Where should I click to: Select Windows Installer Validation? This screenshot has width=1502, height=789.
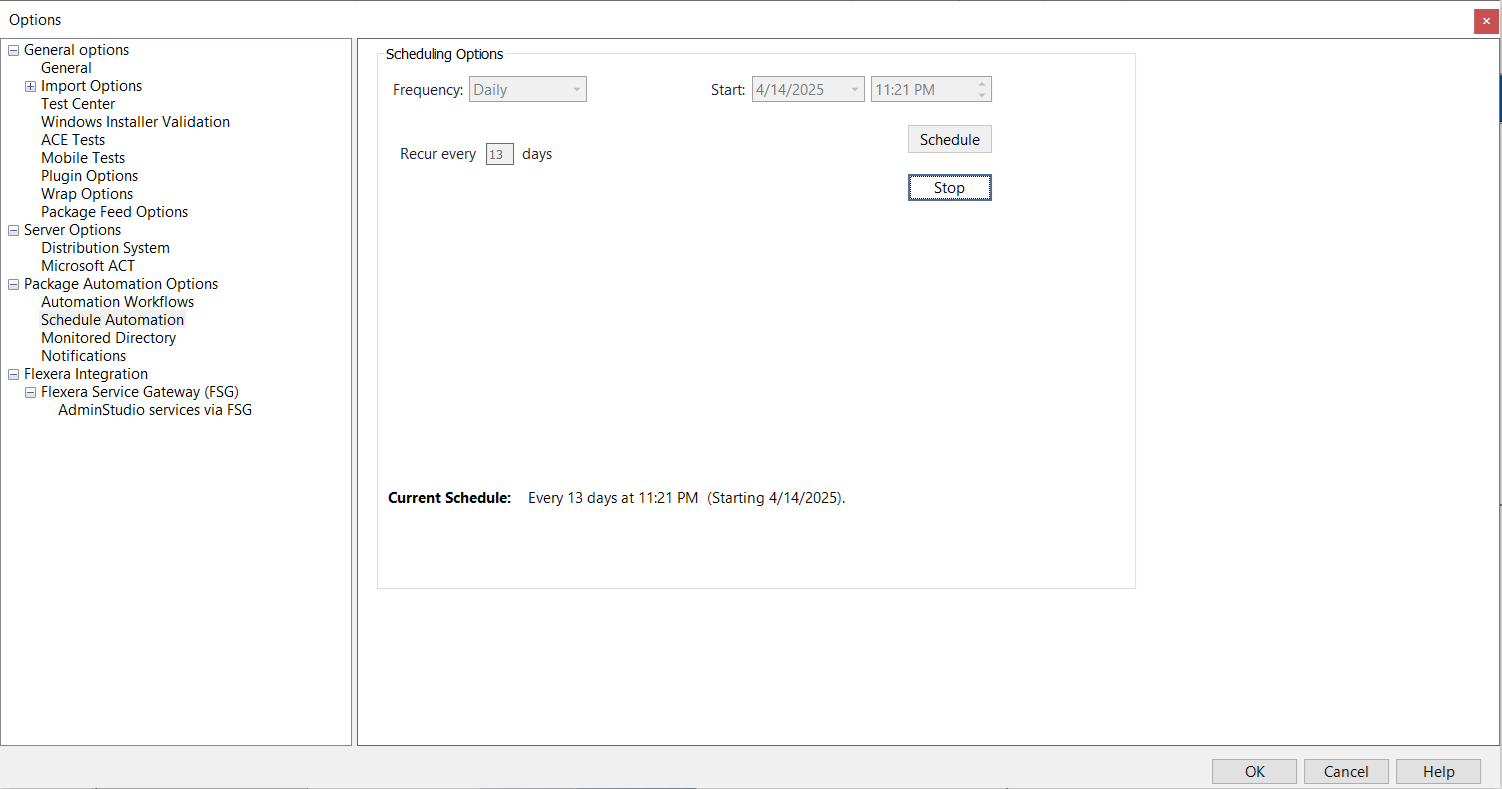[135, 122]
